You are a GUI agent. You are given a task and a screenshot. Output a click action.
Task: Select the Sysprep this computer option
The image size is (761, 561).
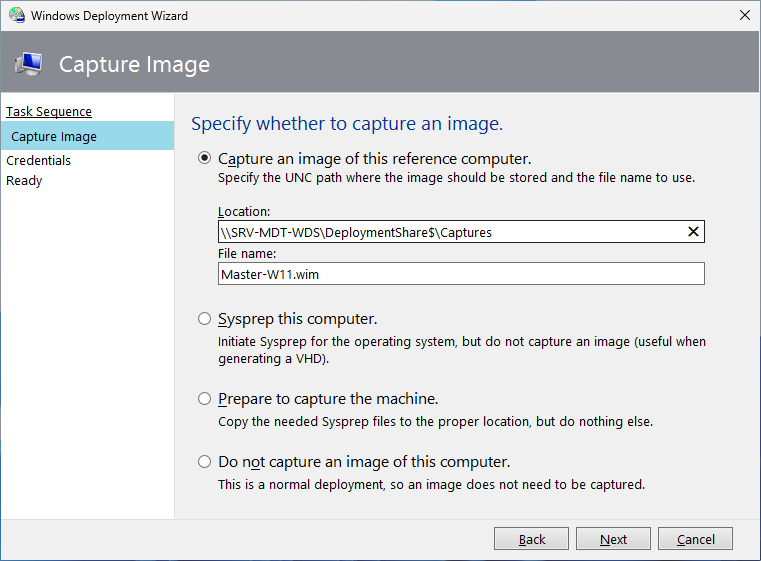click(204, 319)
